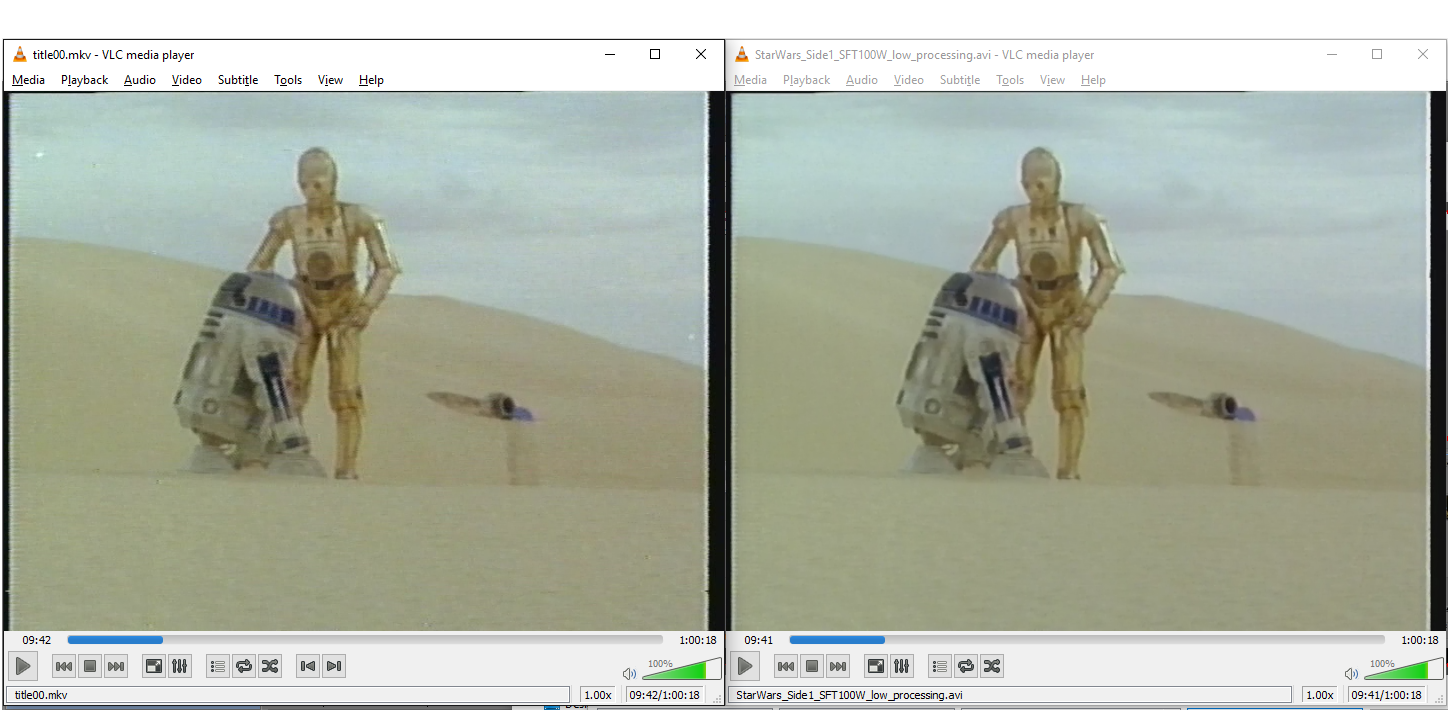Open Playback menu in title00.mkv window

pos(84,80)
